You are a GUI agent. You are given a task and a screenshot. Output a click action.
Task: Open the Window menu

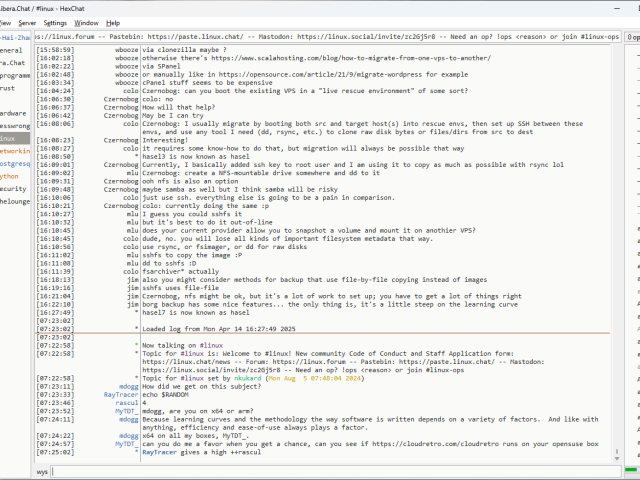(x=87, y=22)
